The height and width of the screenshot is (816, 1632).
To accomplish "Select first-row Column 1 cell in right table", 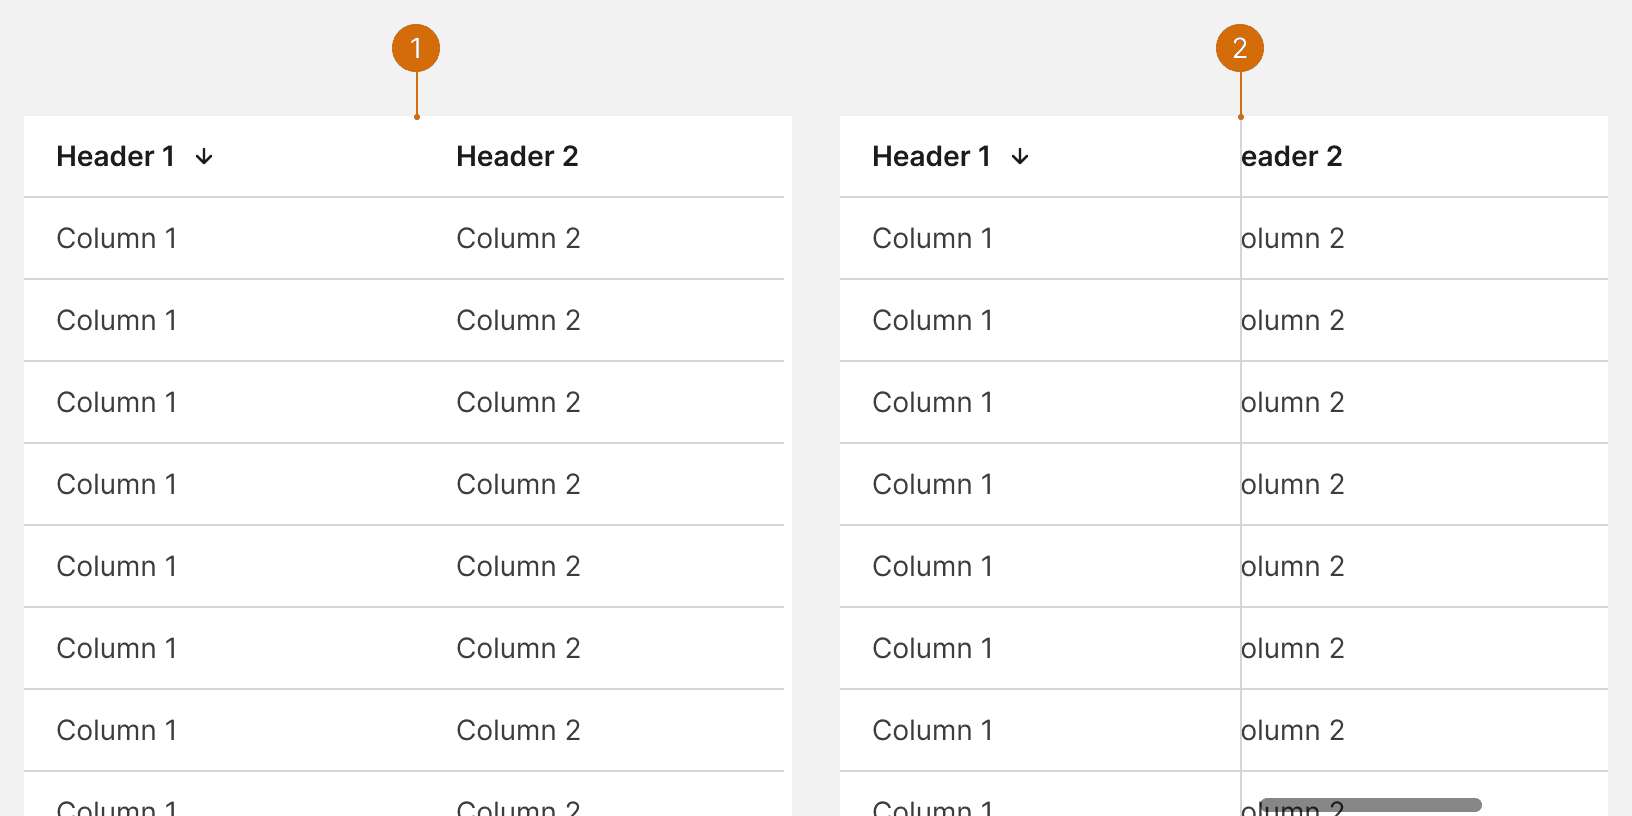I will click(933, 238).
